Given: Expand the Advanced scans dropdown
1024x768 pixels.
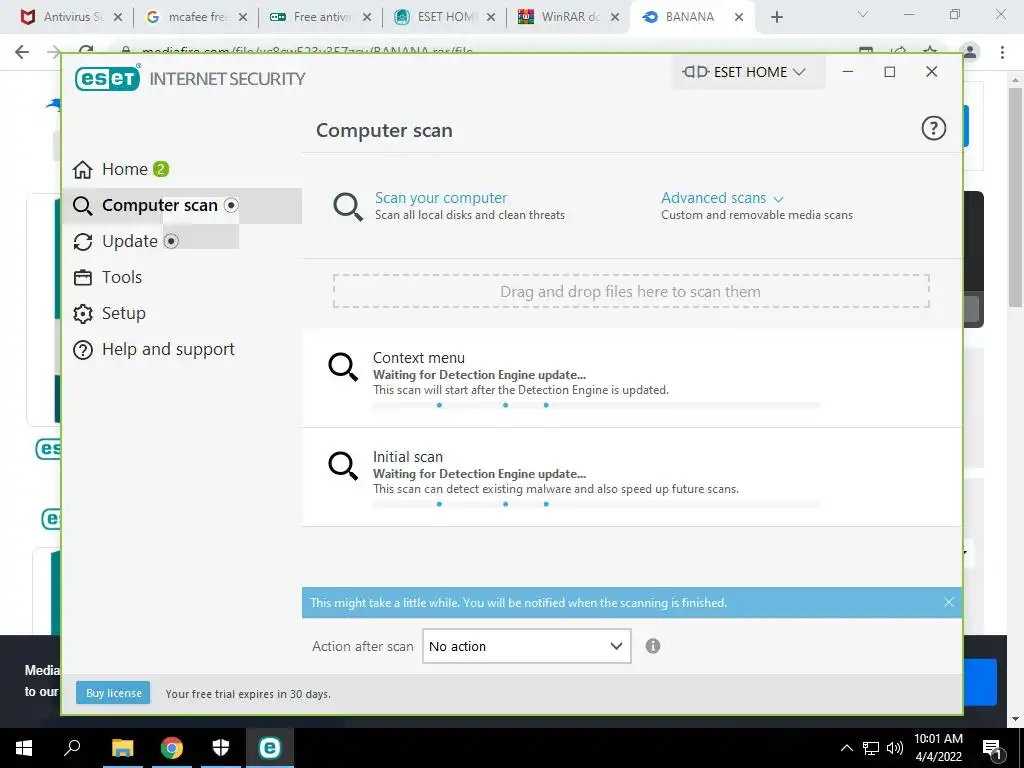Looking at the screenshot, I should pos(722,198).
